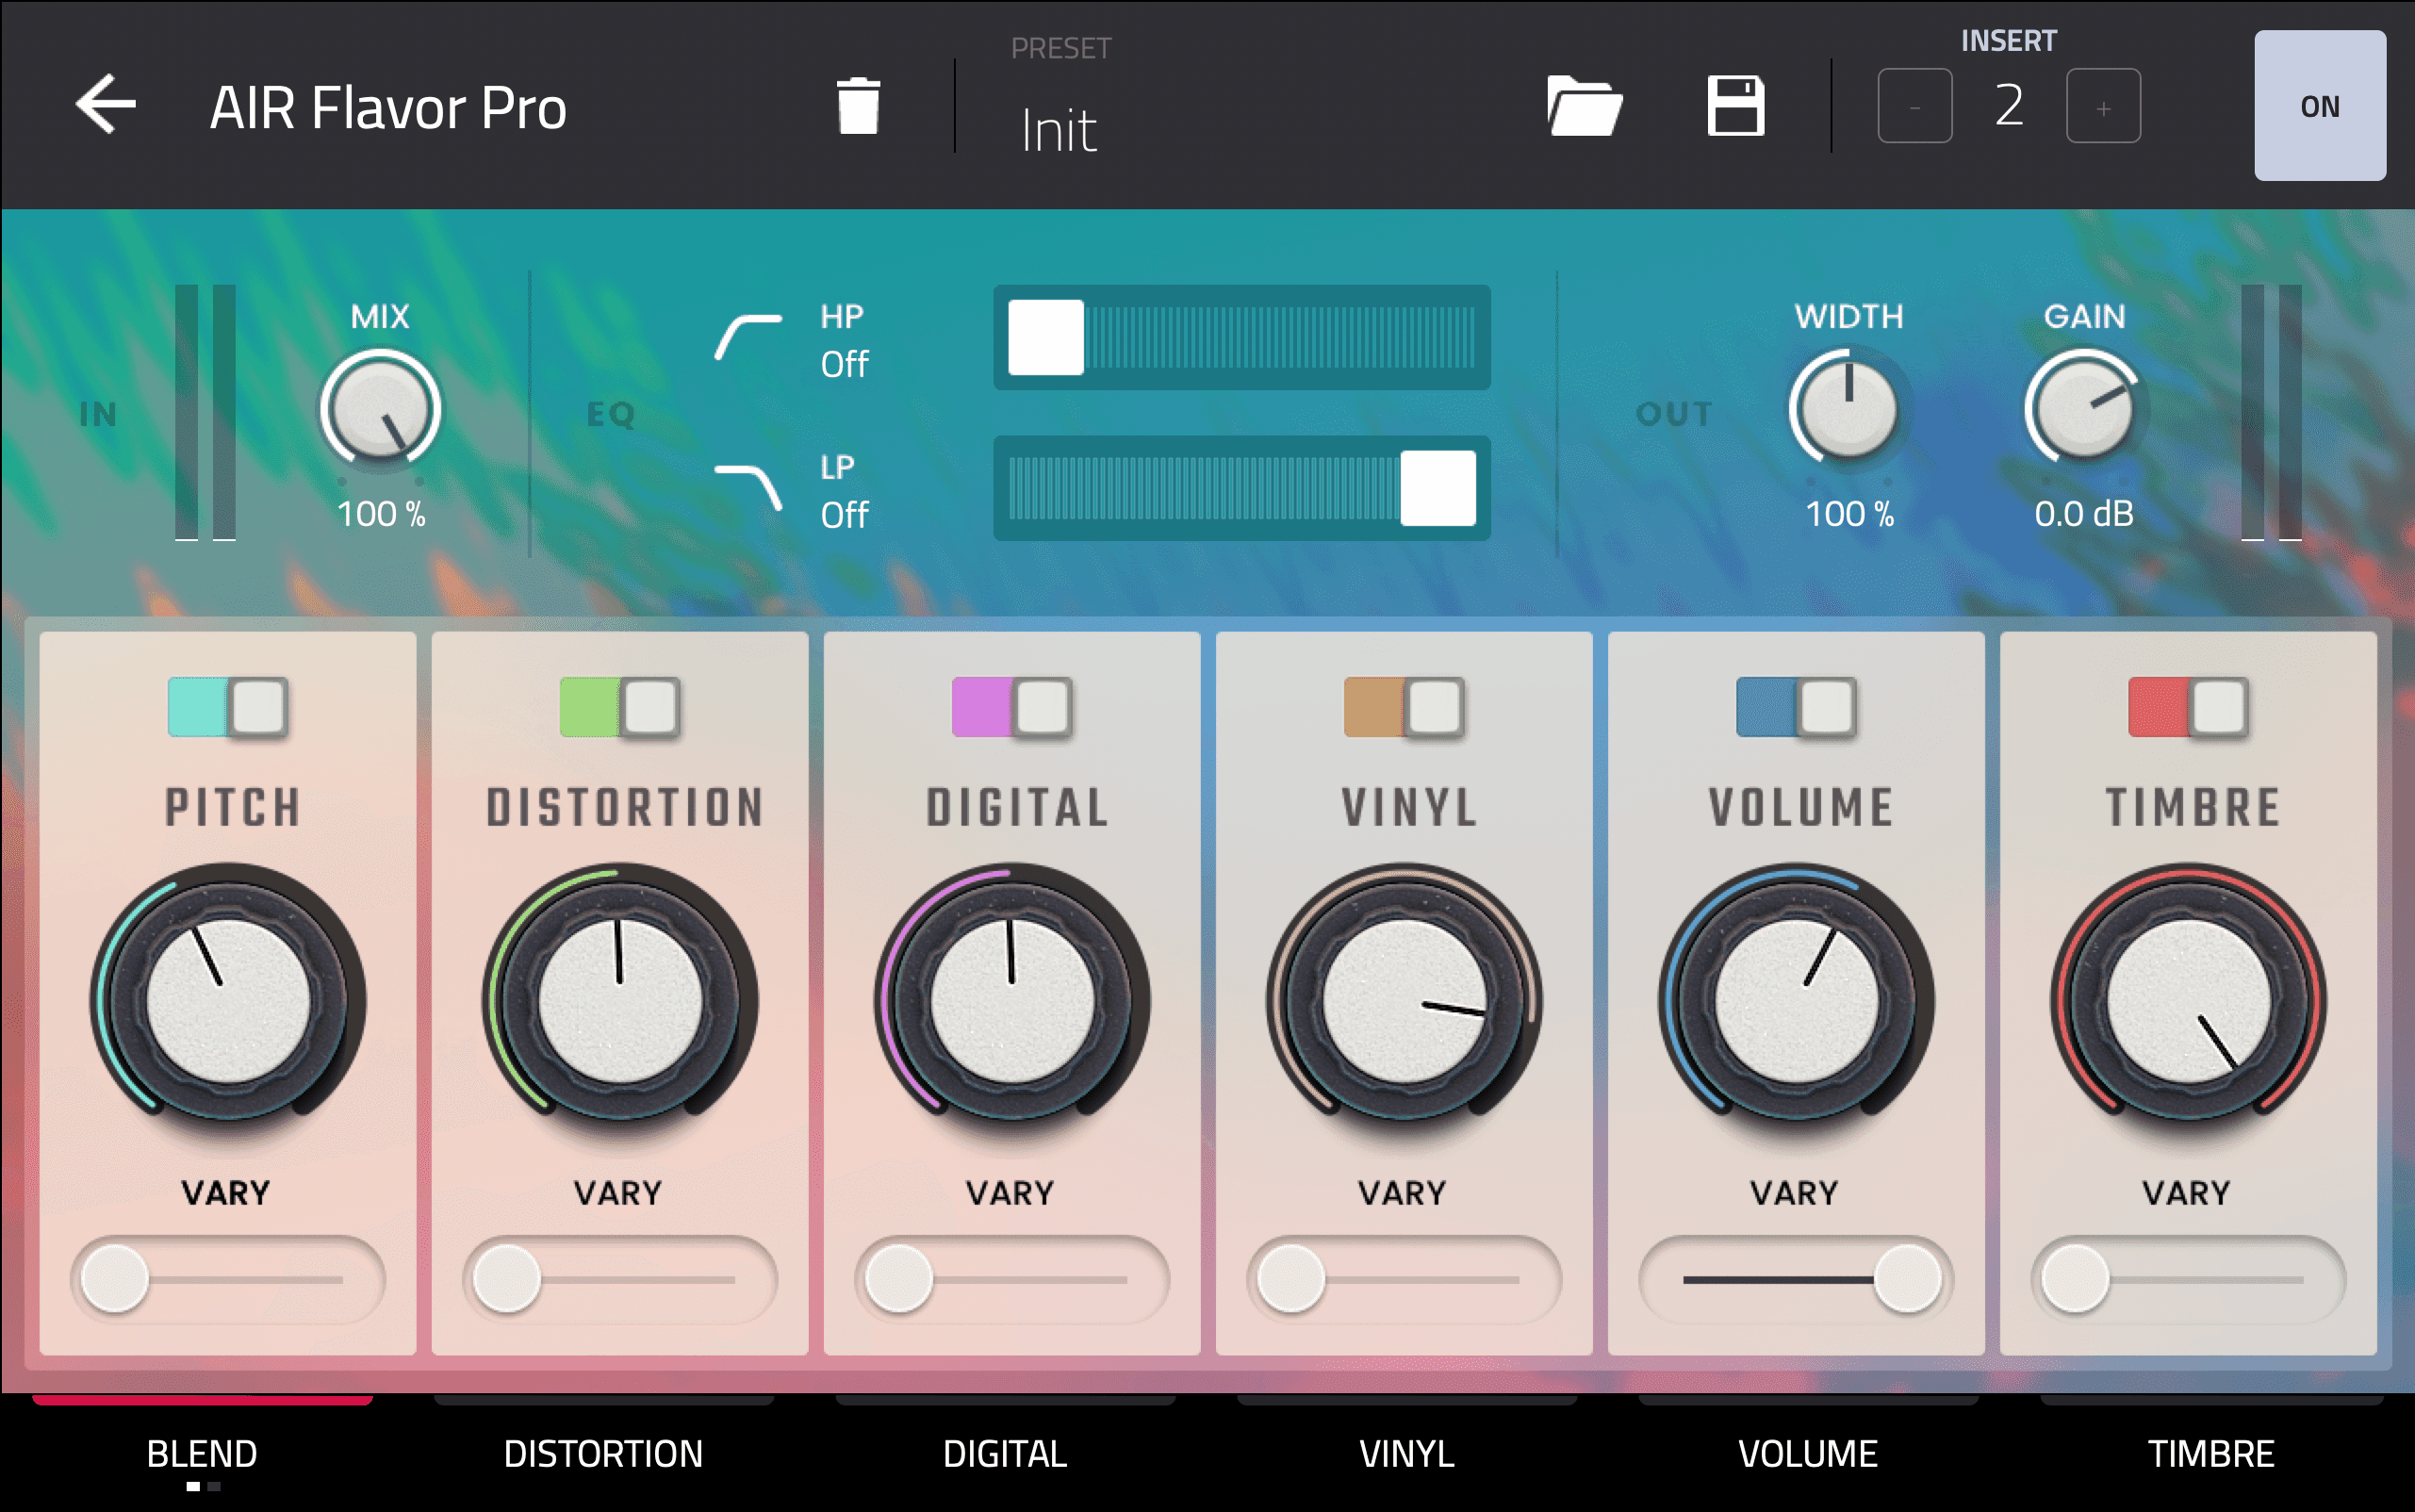
Task: Toggle the Pitch section switch
Action: pos(228,707)
